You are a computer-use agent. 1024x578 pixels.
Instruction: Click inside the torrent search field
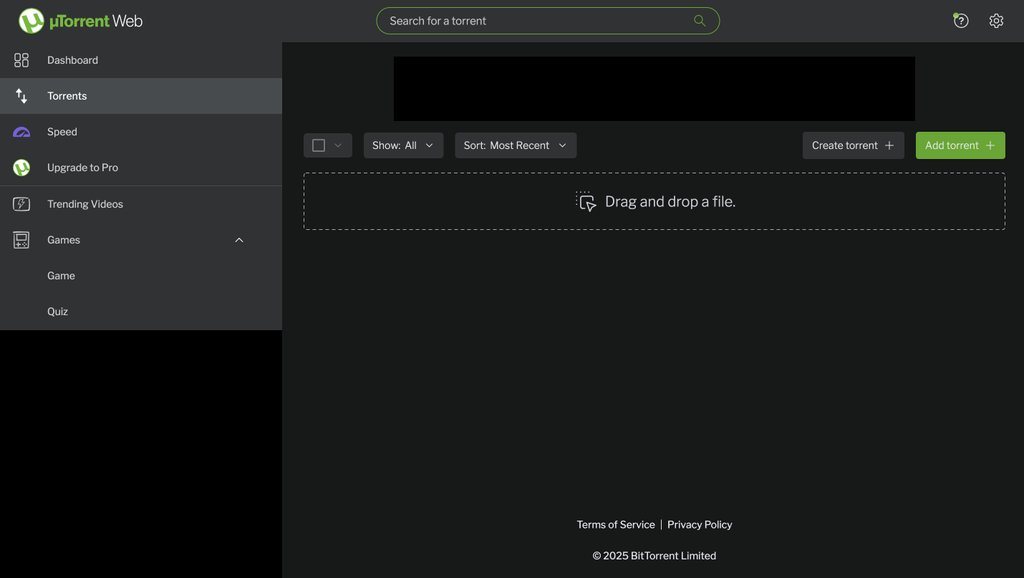(x=547, y=20)
